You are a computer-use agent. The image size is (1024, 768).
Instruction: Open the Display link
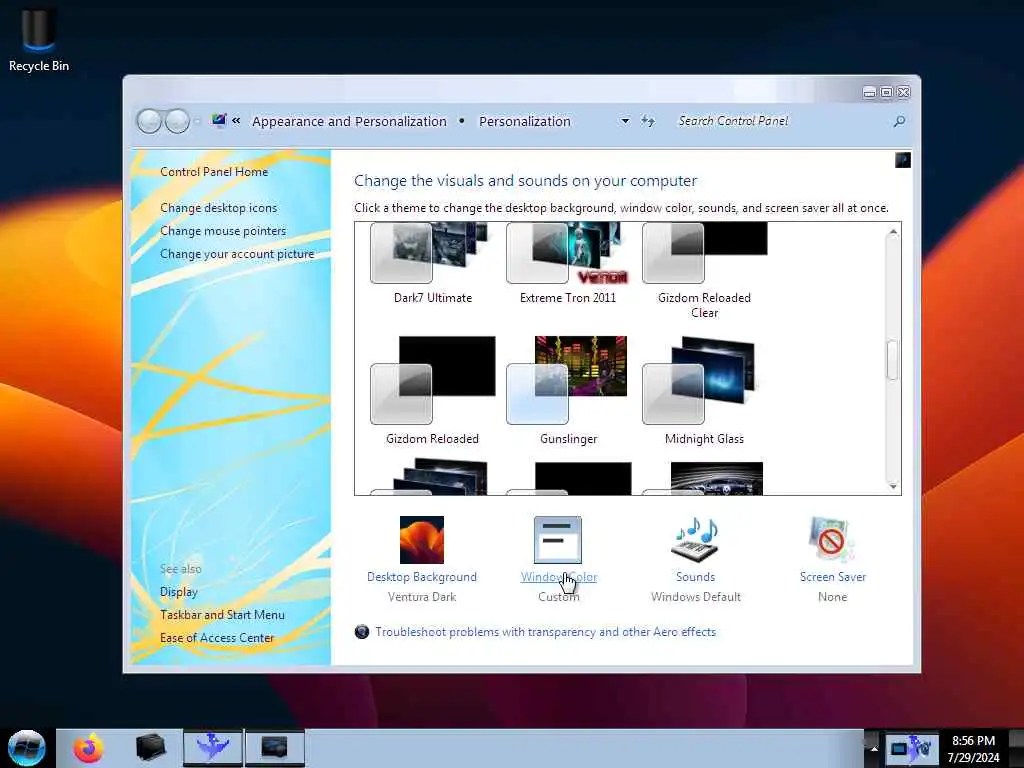178,592
